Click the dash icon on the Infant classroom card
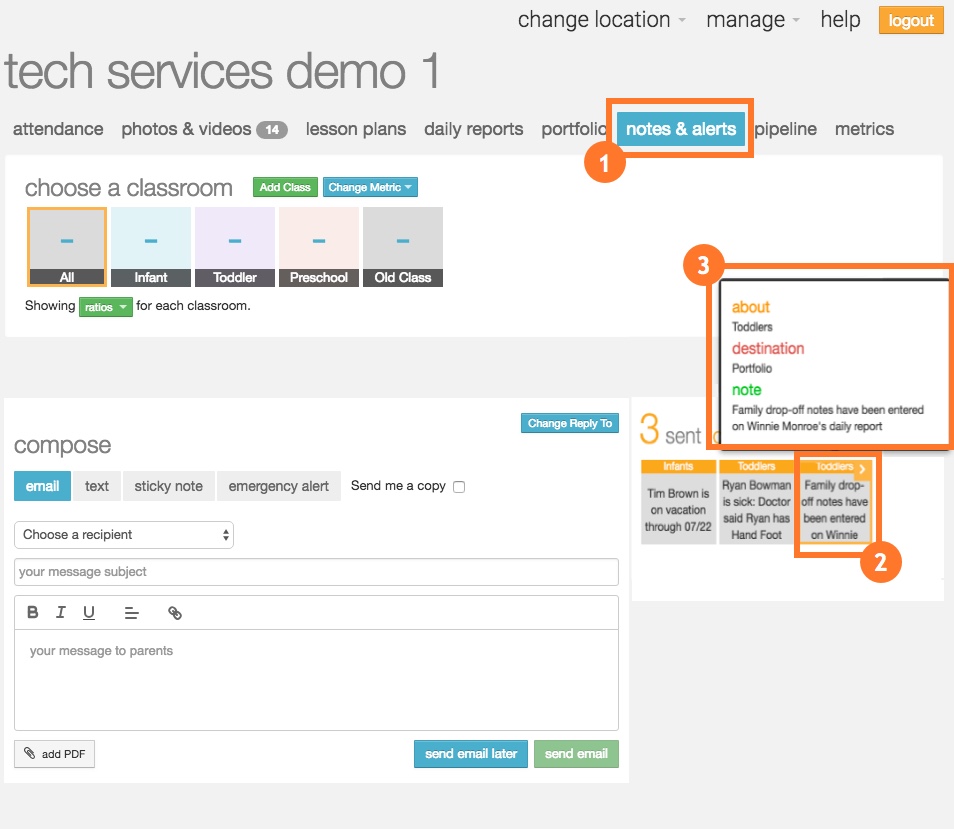 (151, 239)
